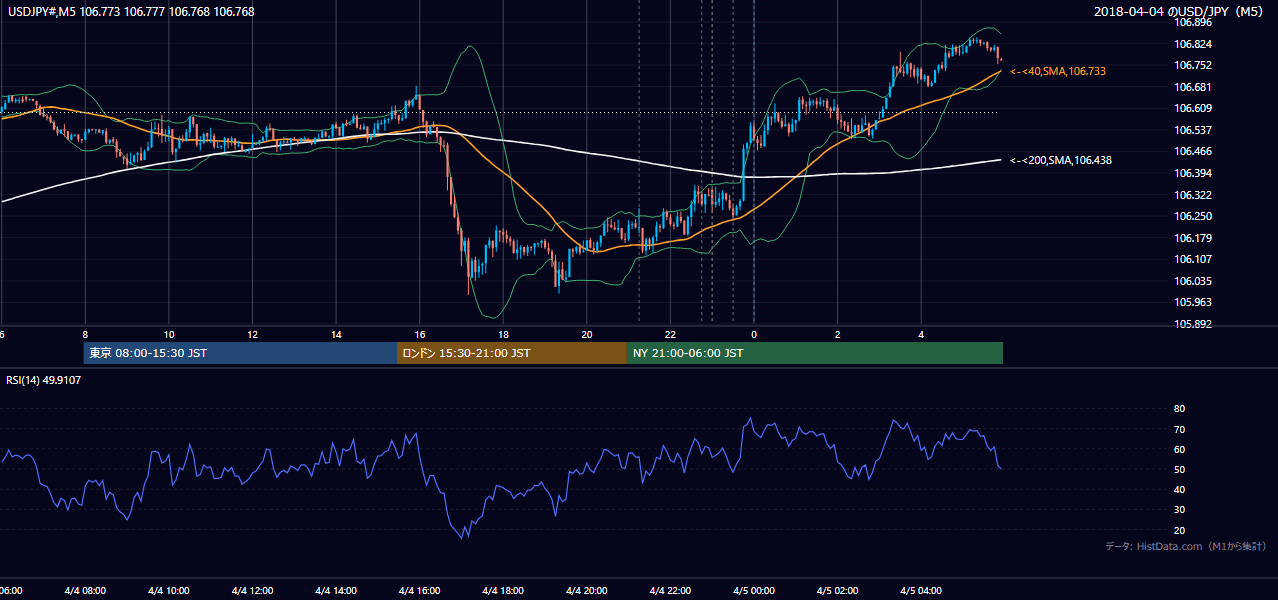Click the 4/4 08:00 bottom time label
This screenshot has height=600, width=1278.
[84, 591]
